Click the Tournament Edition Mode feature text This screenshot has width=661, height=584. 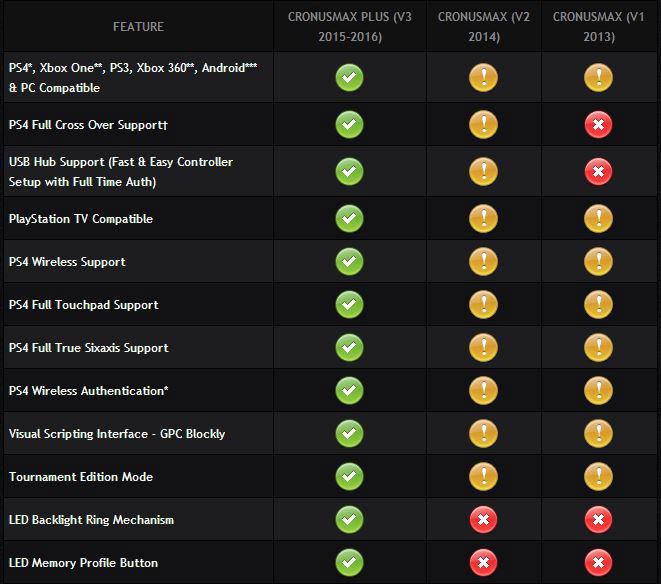click(x=81, y=476)
